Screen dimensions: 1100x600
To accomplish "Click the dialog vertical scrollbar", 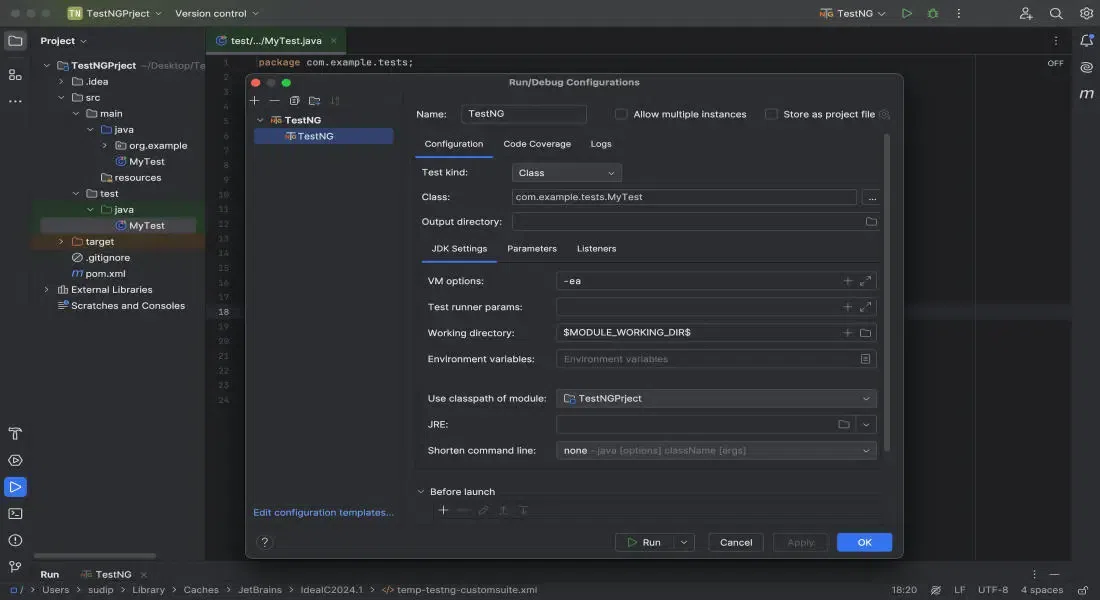I will (887, 291).
